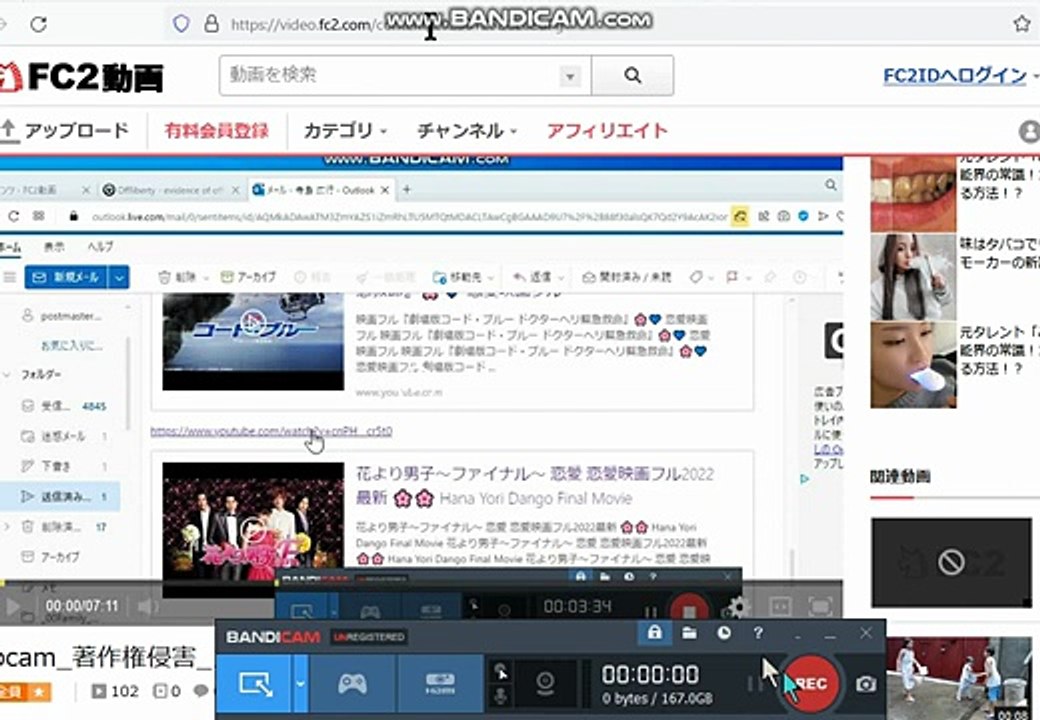Screen dimensions: 1040x720
Task: Click the 00:00/07:11 time readout
Action: [82, 606]
